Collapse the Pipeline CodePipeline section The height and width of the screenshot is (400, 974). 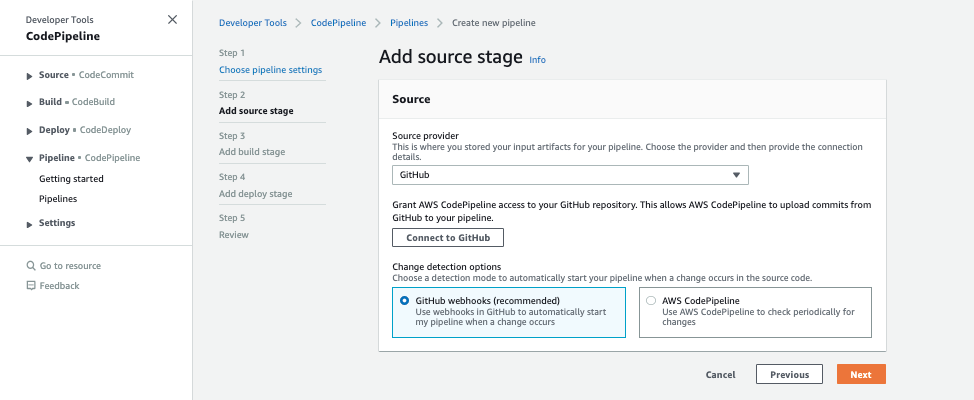pos(29,158)
